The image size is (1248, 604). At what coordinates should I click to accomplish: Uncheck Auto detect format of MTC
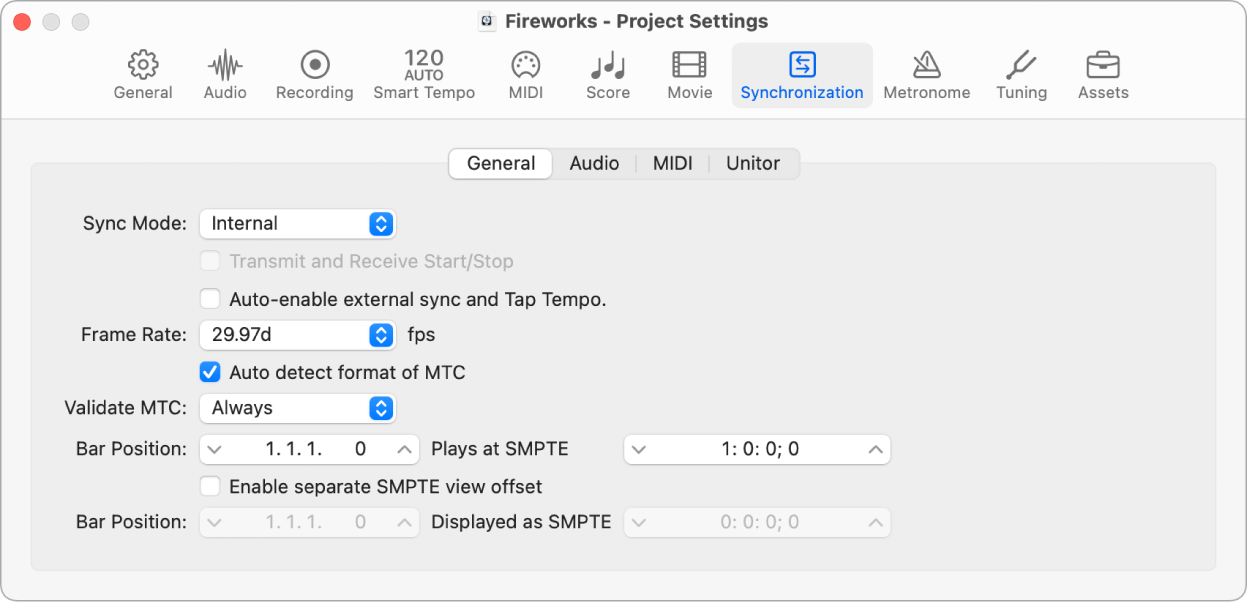pyautogui.click(x=210, y=372)
